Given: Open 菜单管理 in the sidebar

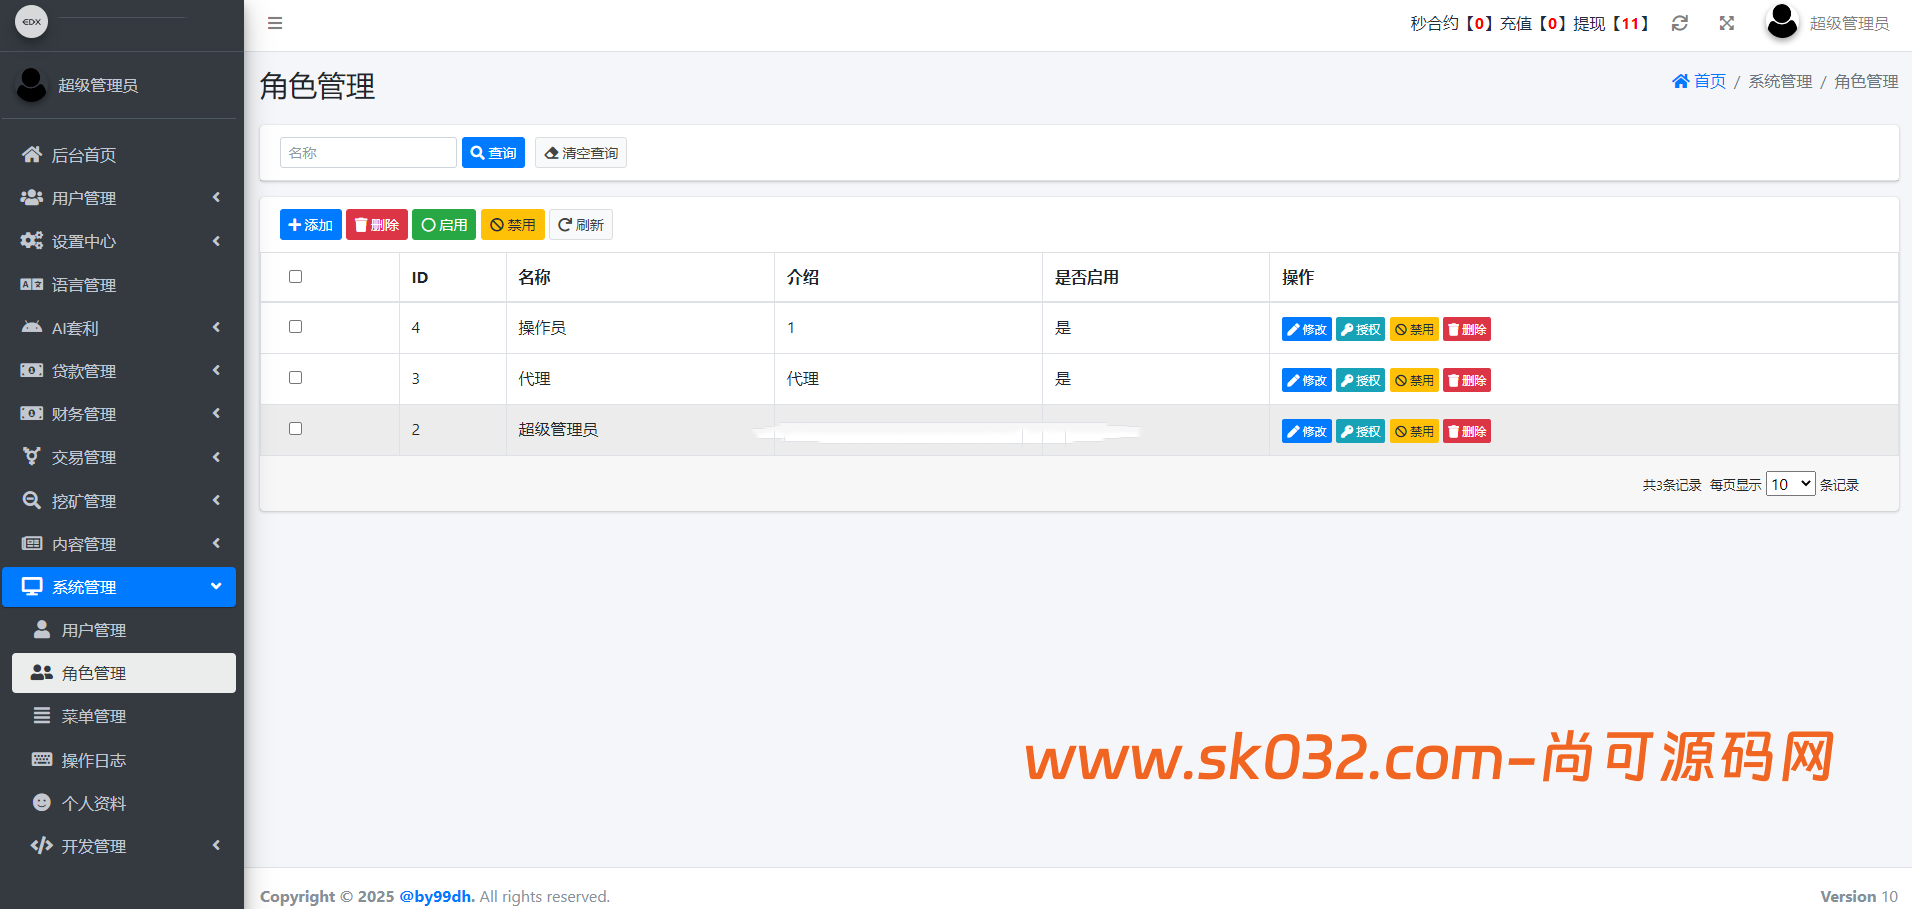Looking at the screenshot, I should 94,716.
